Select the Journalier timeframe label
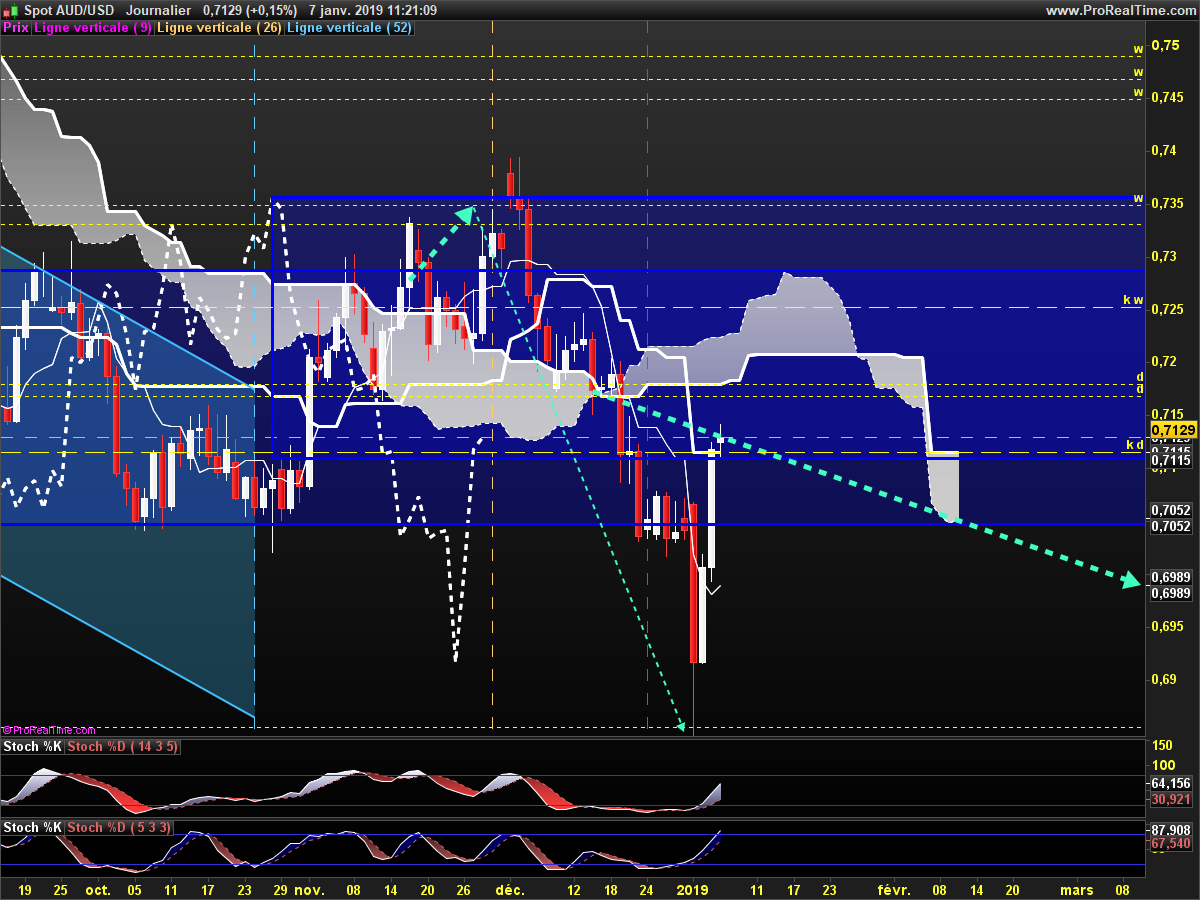1200x900 pixels. [159, 10]
